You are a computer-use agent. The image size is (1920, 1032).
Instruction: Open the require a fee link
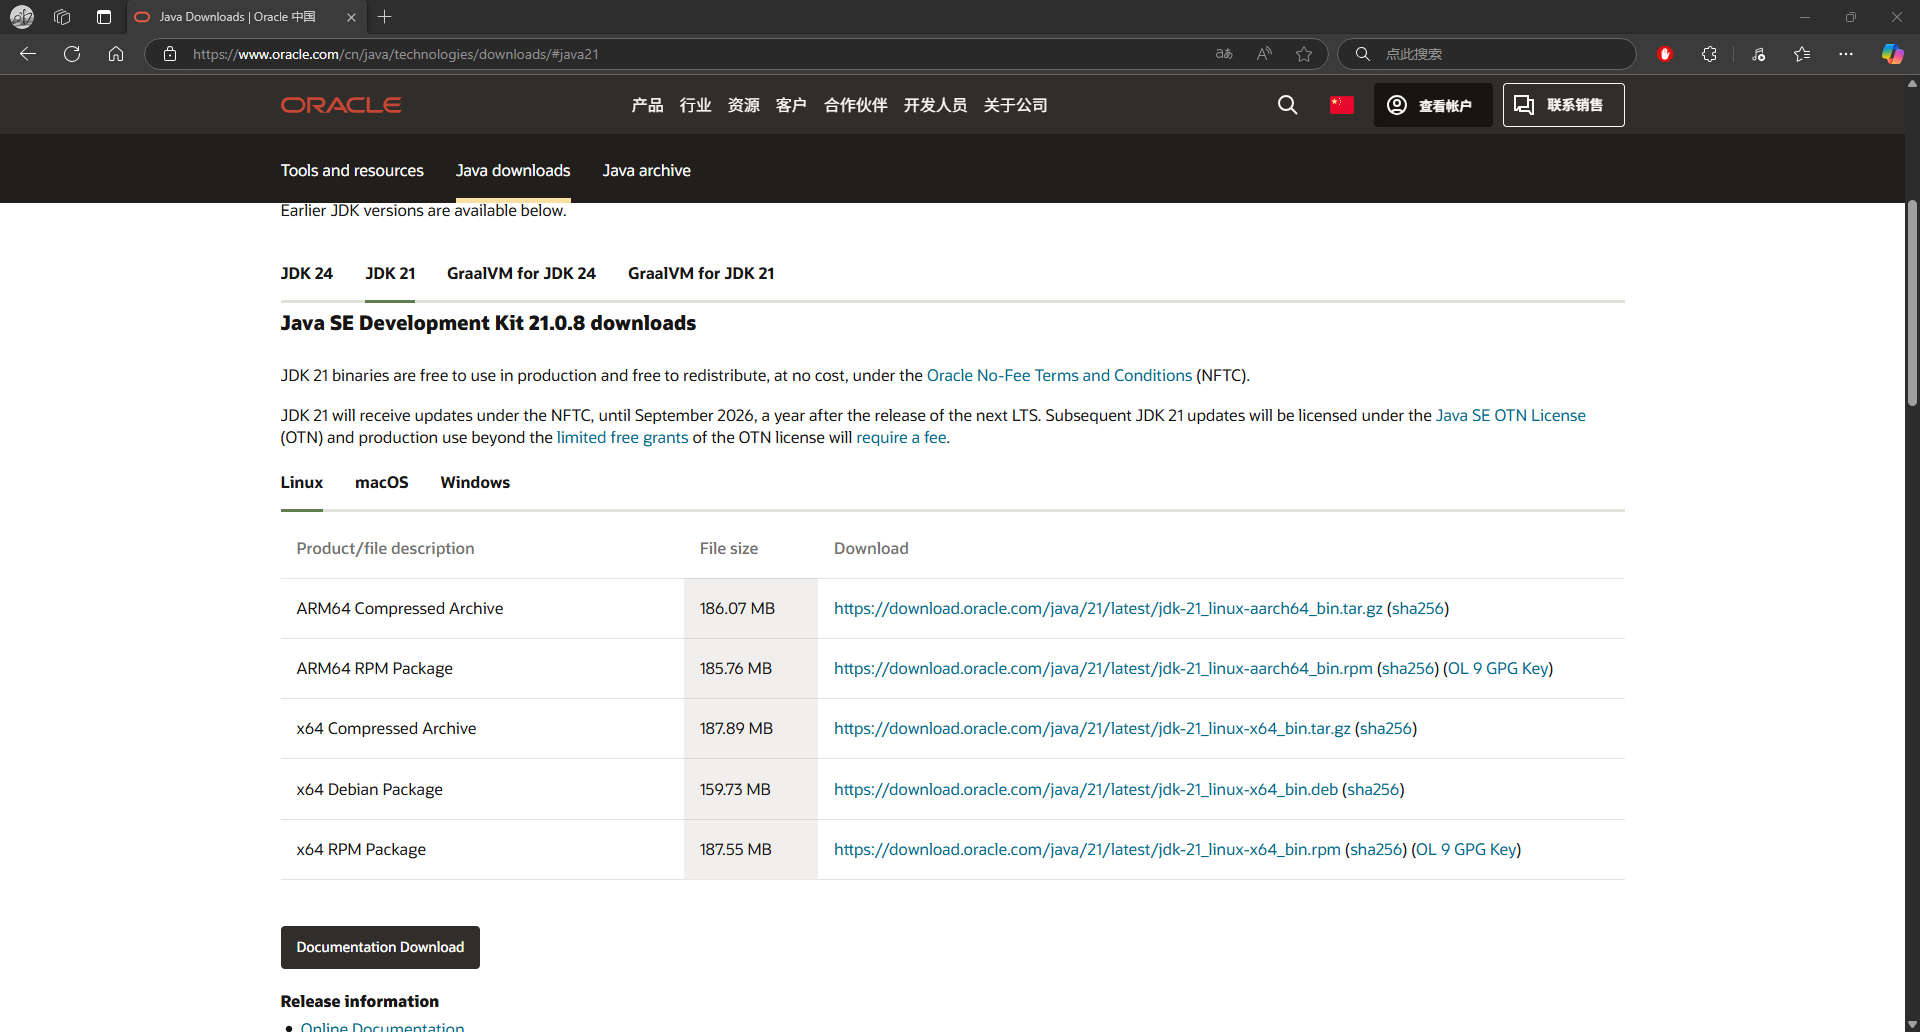pos(901,438)
